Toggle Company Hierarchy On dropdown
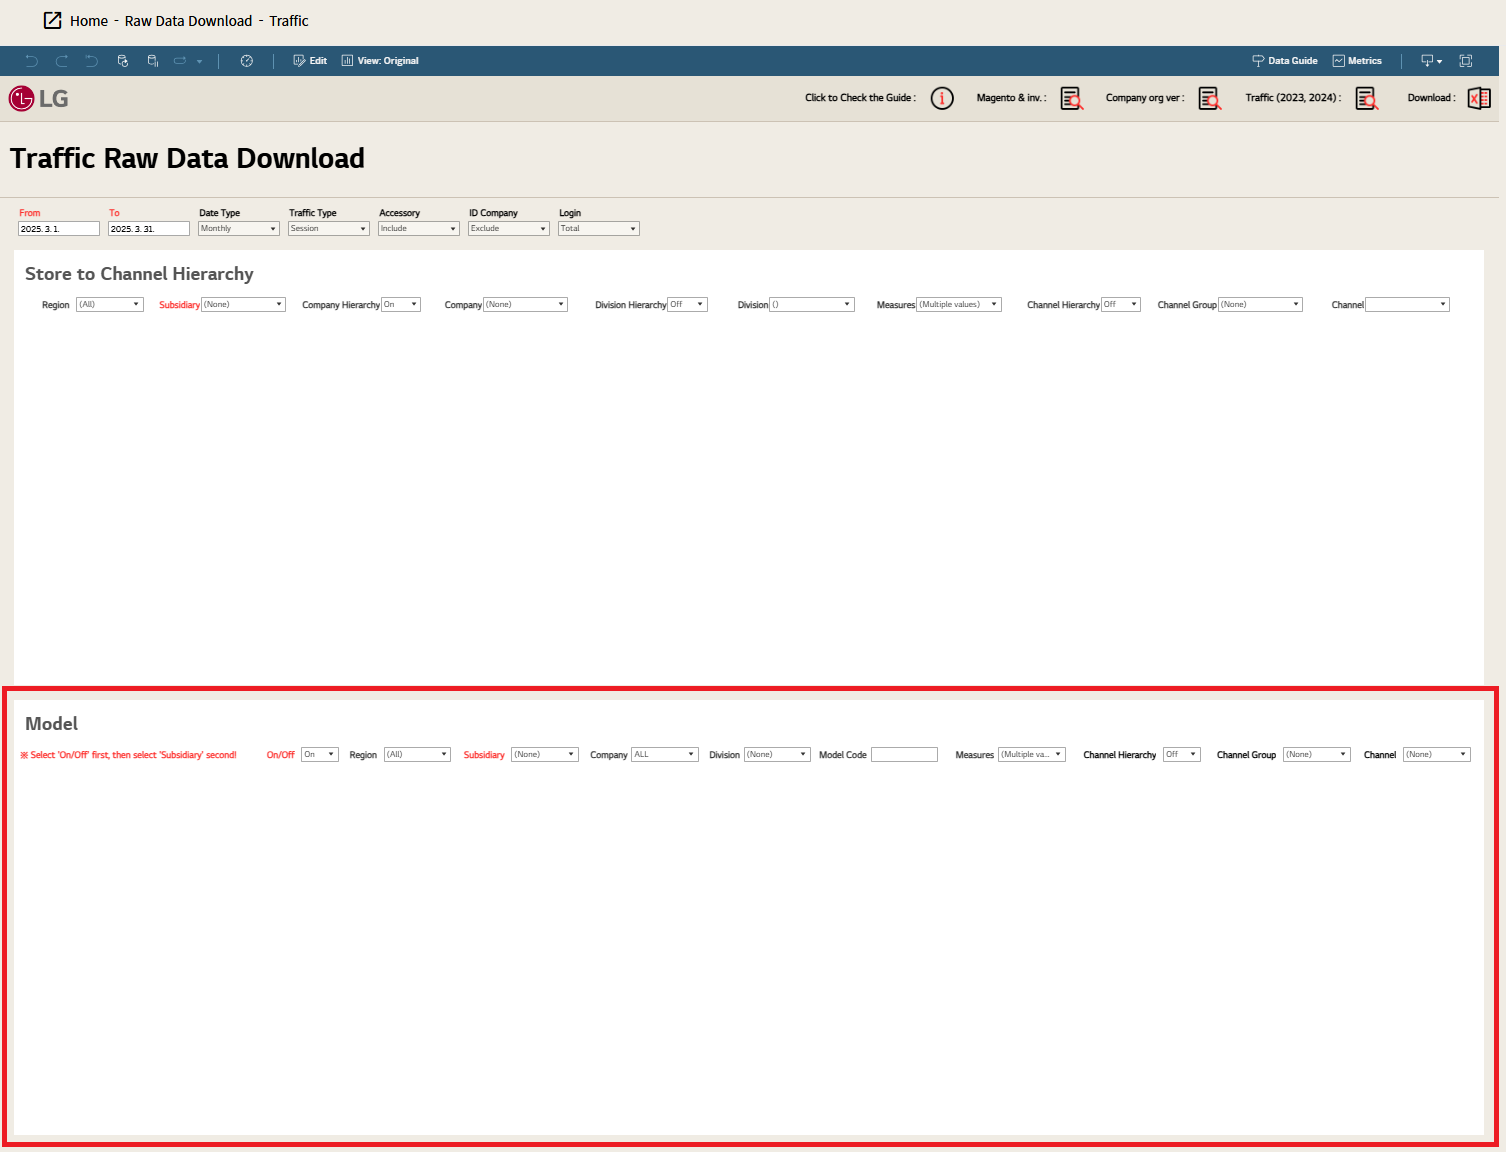The width and height of the screenshot is (1506, 1153). pos(401,305)
